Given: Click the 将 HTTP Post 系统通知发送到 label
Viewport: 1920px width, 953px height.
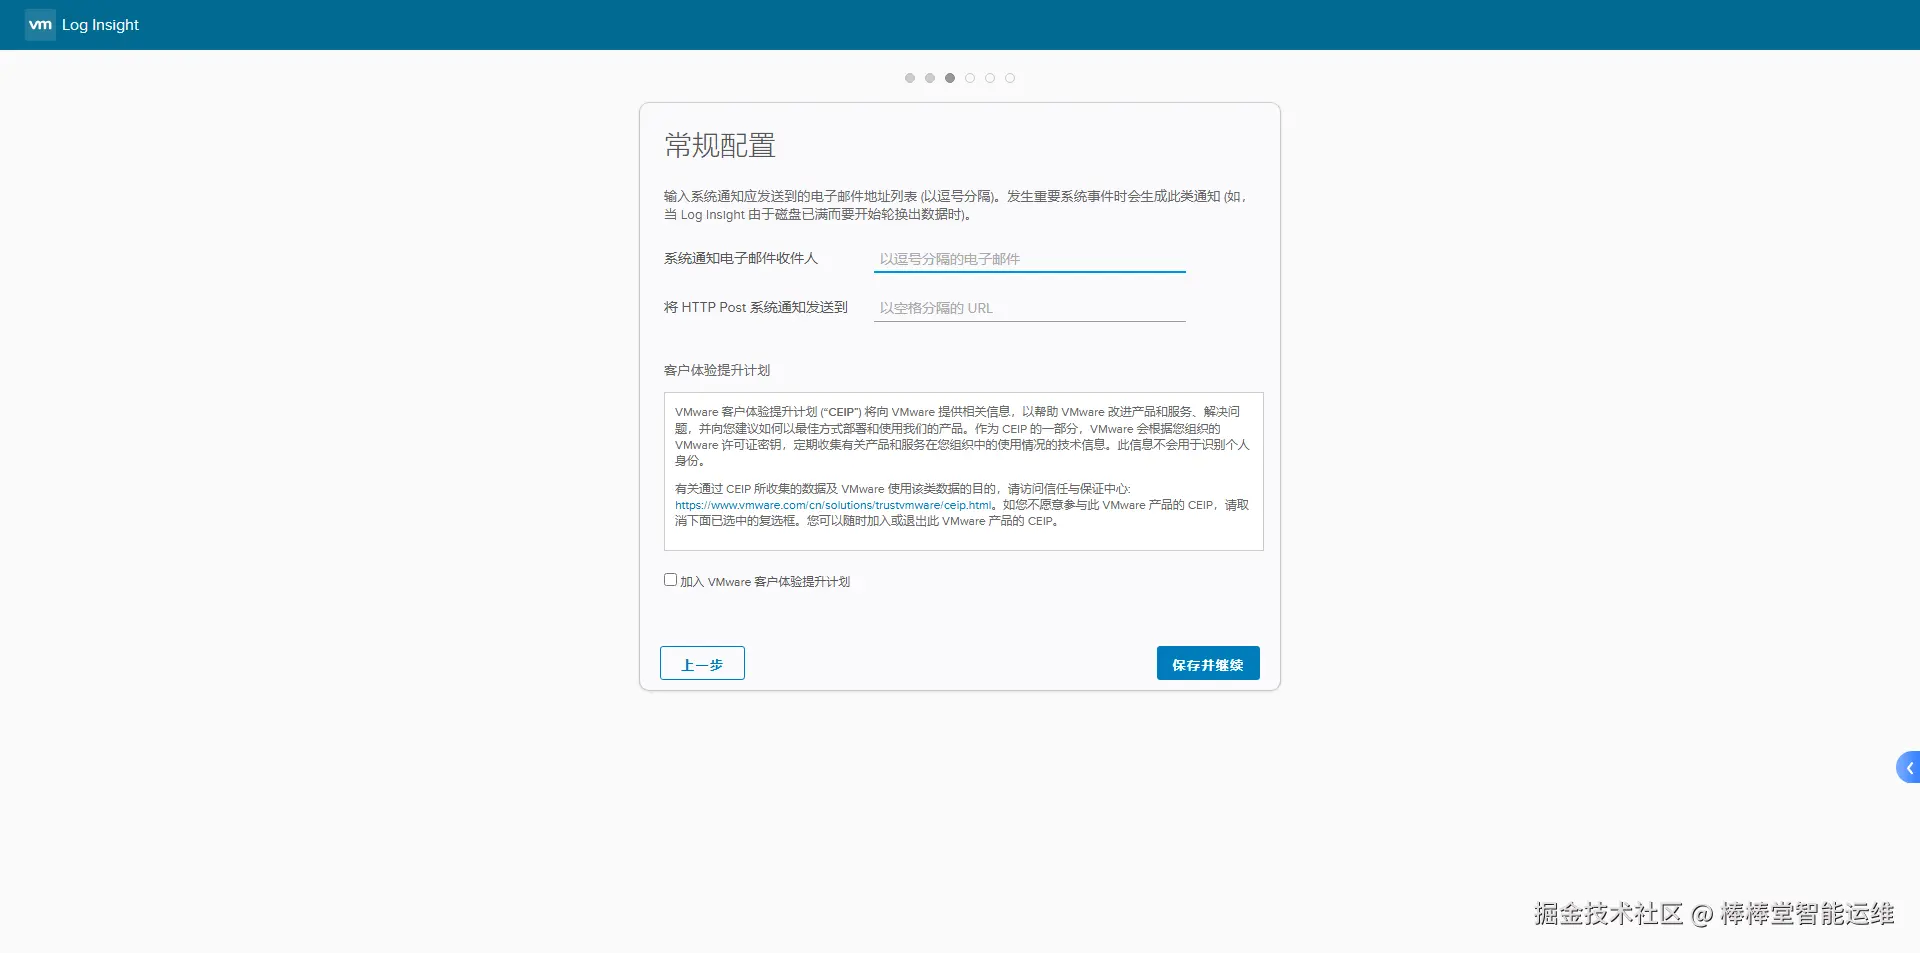Looking at the screenshot, I should click(x=756, y=307).
